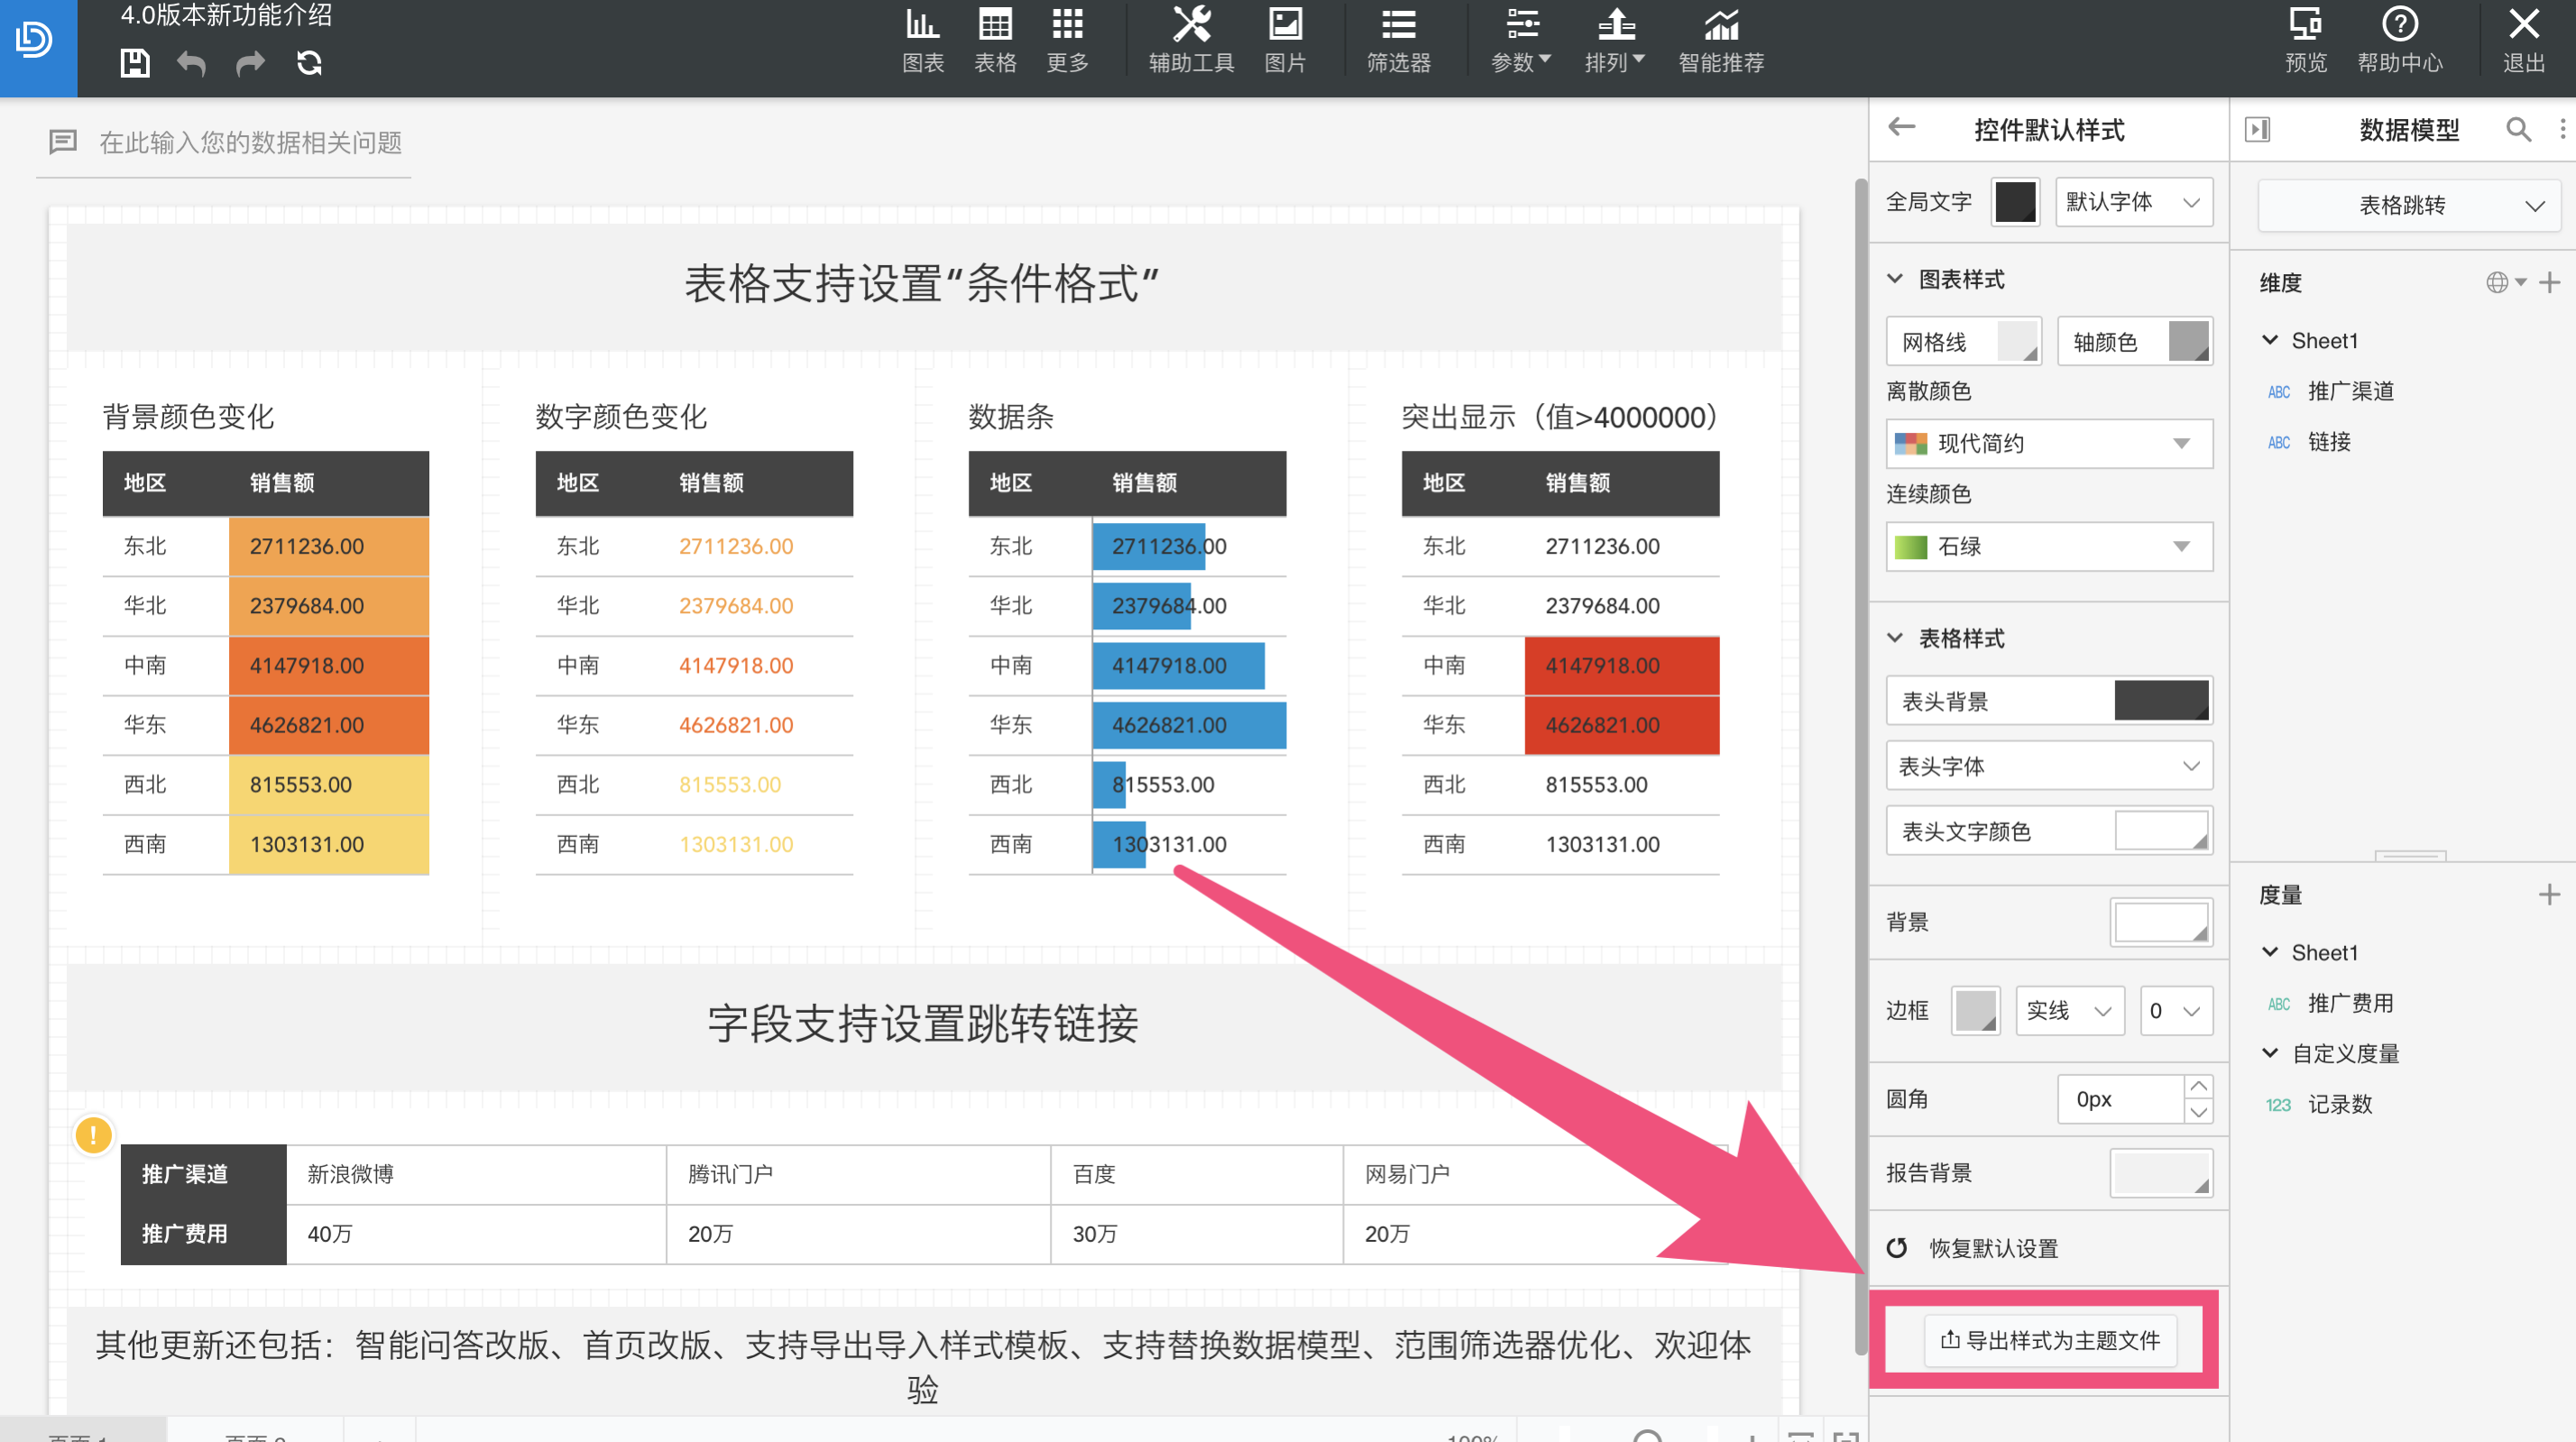This screenshot has height=1442, width=2576.
Task: Exit the editor via 退出
Action: click(x=2523, y=40)
